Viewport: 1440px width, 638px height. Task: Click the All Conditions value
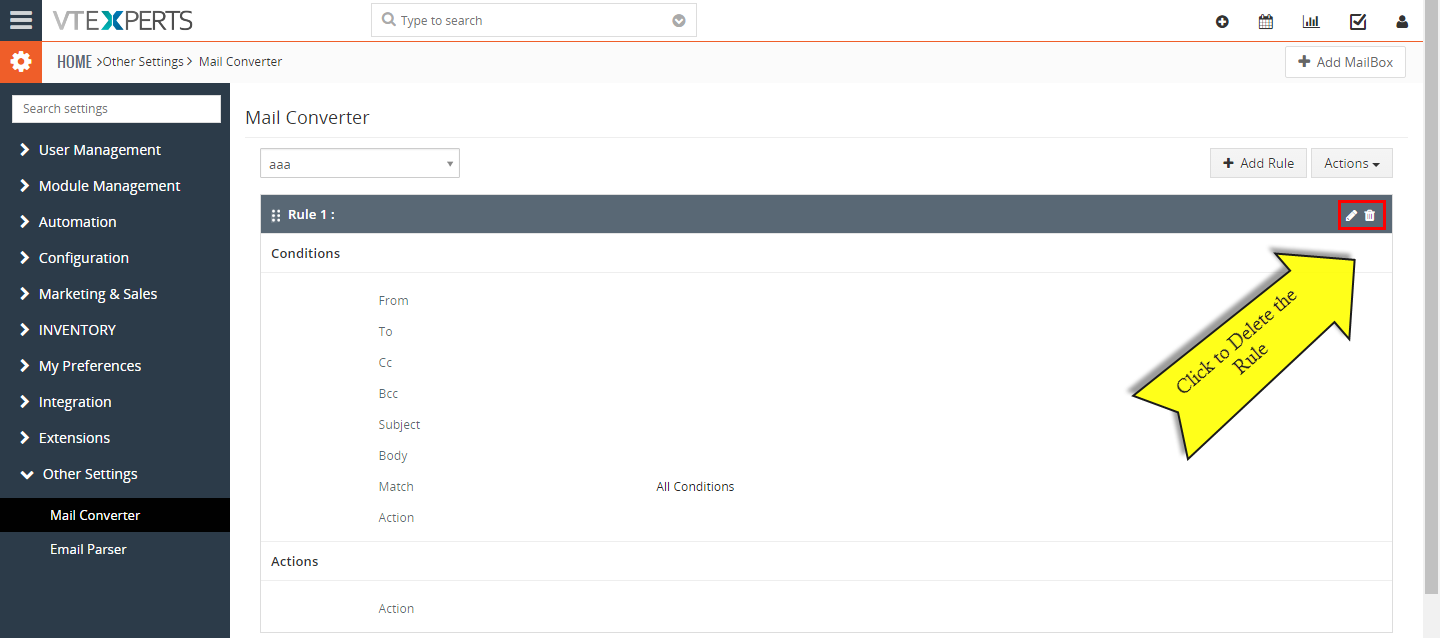[x=695, y=487]
